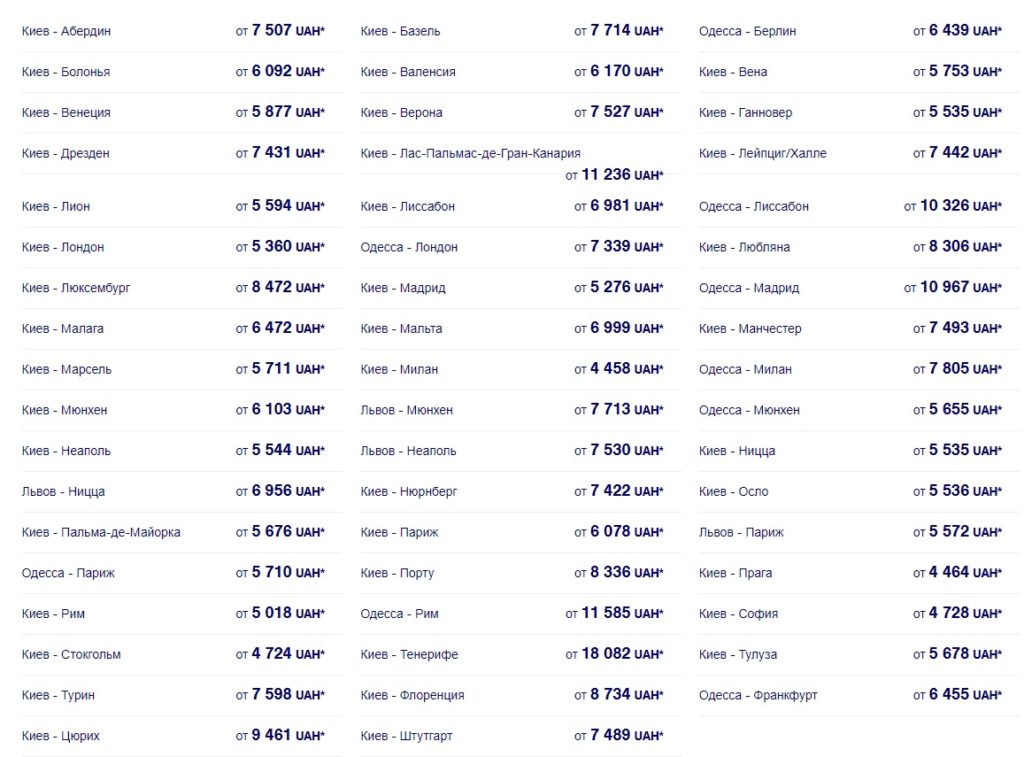Select the Киев - Штутгарт route
The image size is (1024, 757).
(406, 736)
